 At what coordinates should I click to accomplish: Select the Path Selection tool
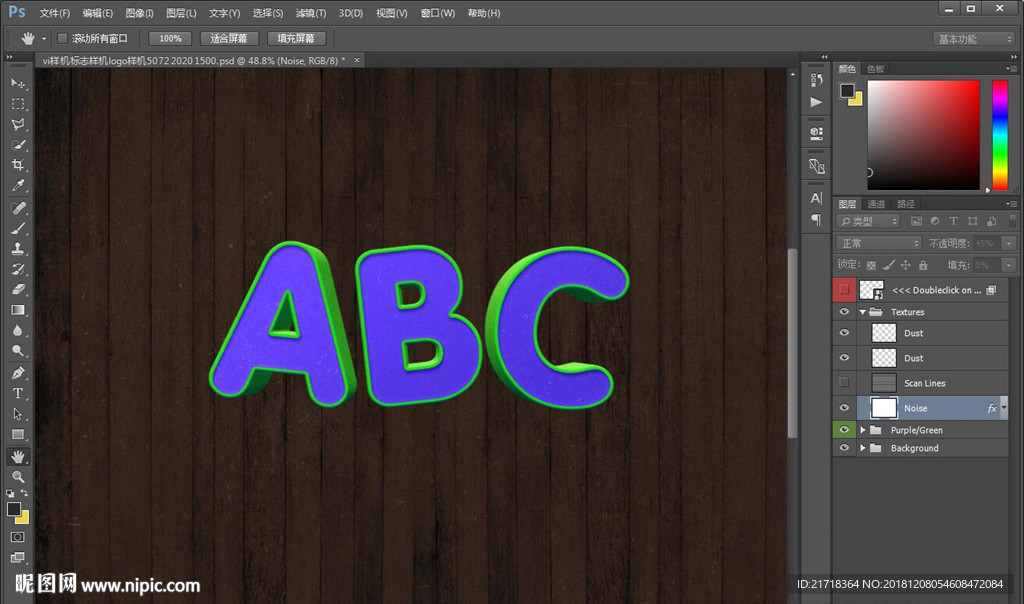click(x=18, y=414)
